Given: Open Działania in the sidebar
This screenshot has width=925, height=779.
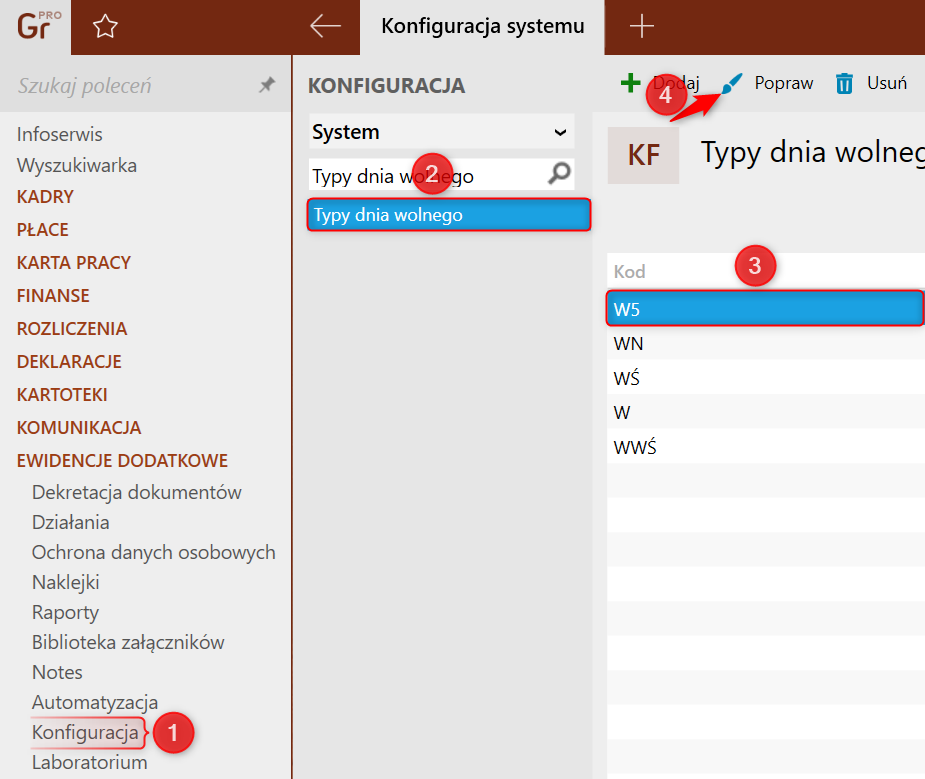Looking at the screenshot, I should (x=71, y=522).
